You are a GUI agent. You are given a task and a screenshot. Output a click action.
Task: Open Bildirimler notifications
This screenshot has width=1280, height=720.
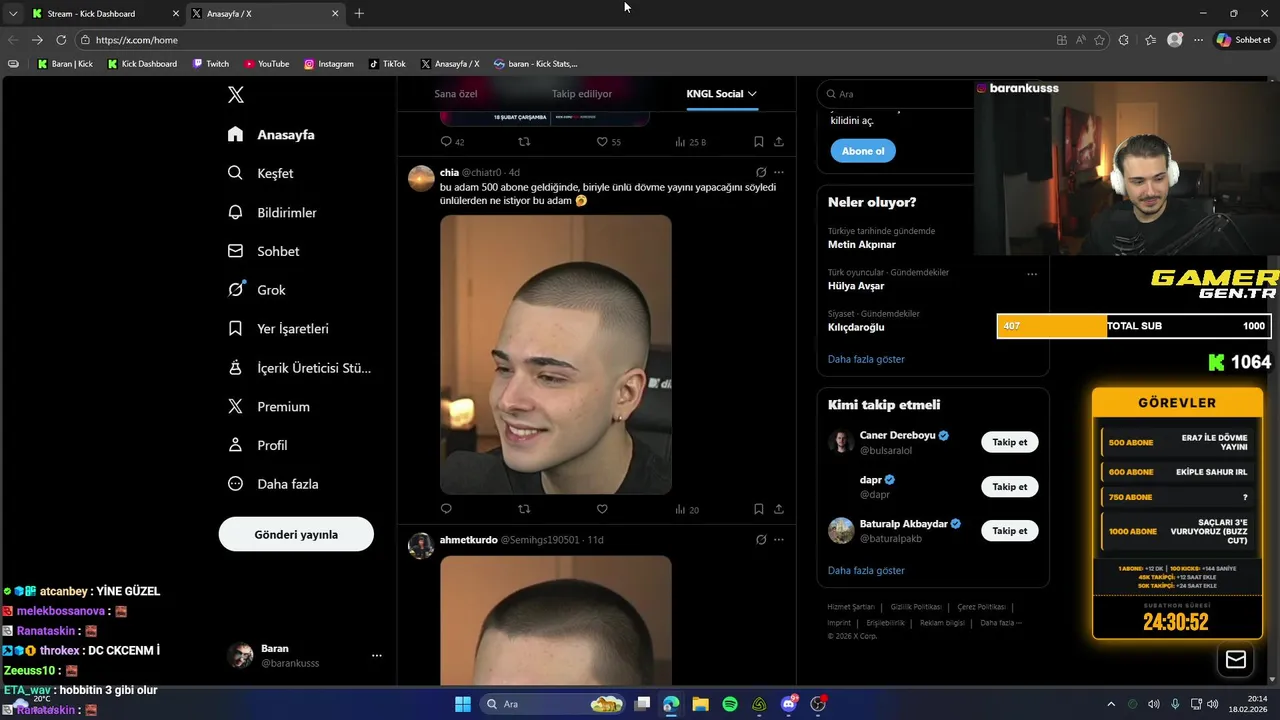point(272,212)
